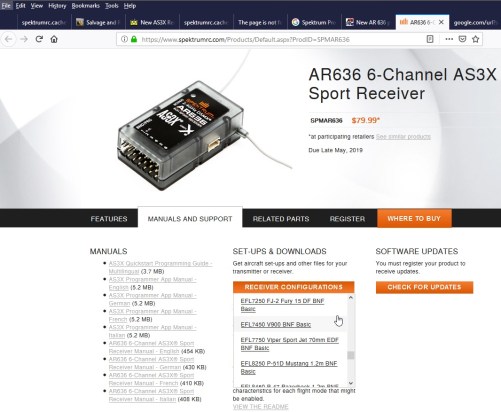The image size is (501, 412).
Task: Open the page actions three-dots menu
Action: tap(449, 39)
